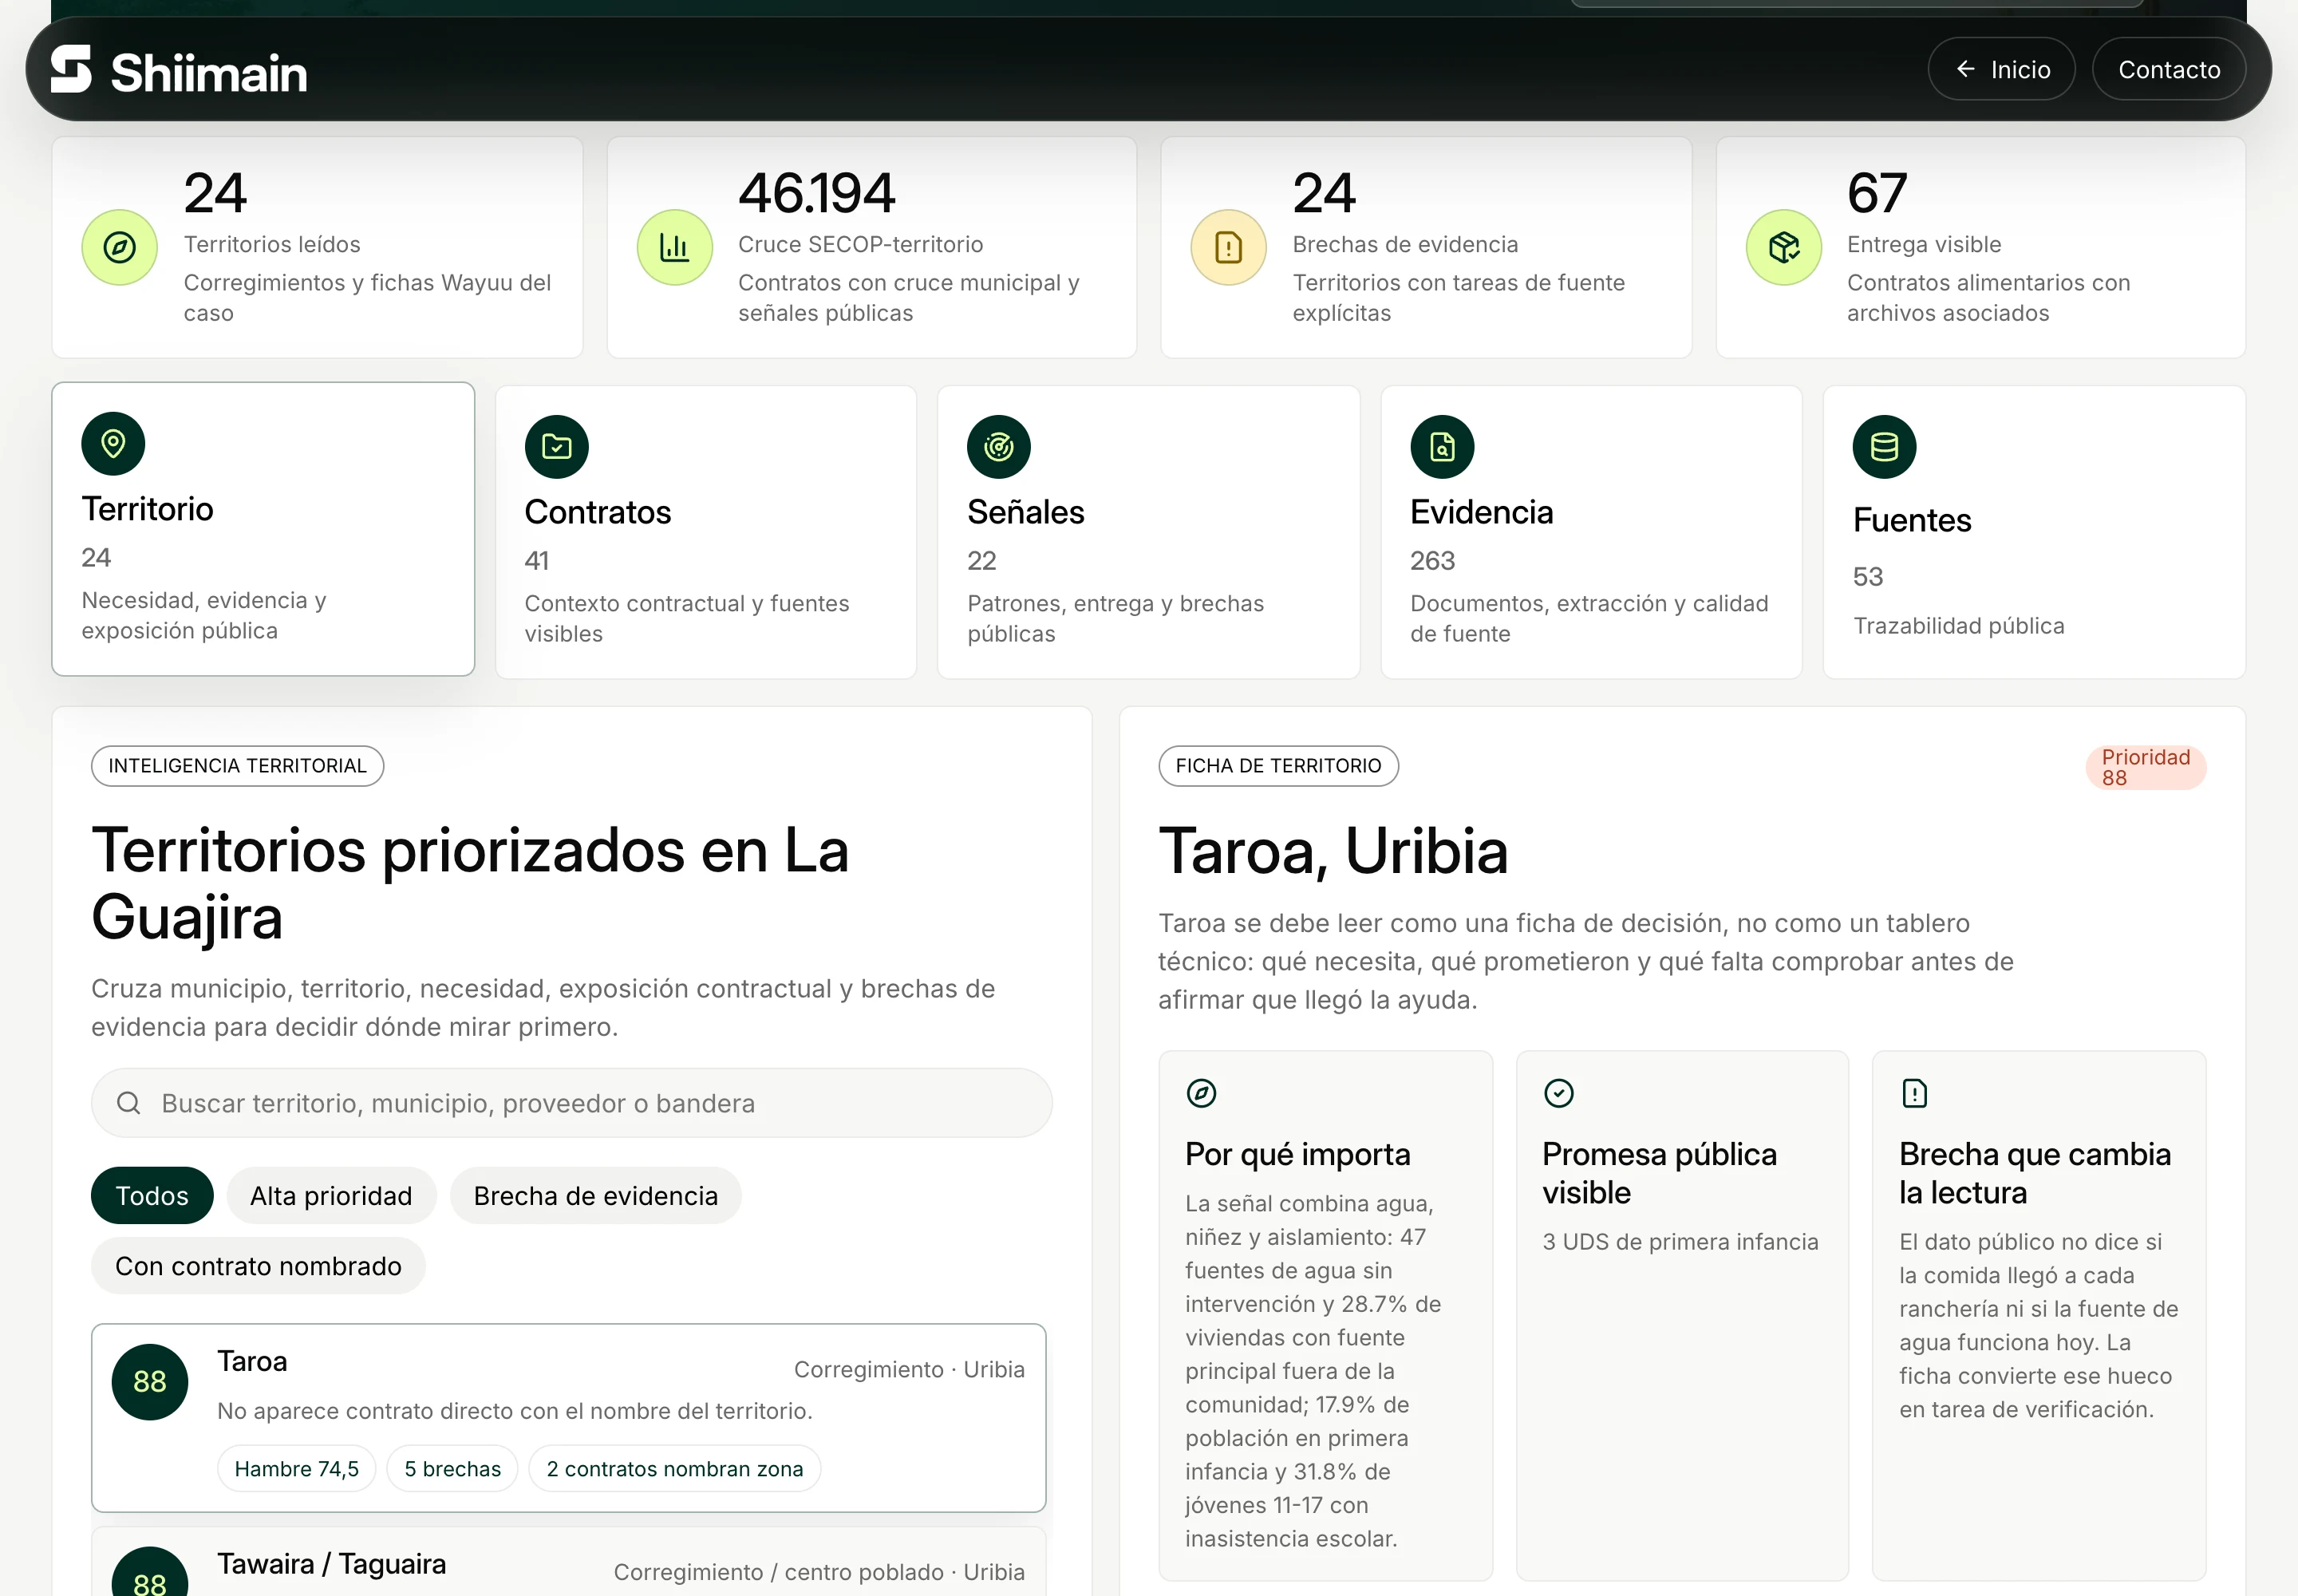This screenshot has width=2298, height=1596.
Task: Click the Taroa, Uribia heading
Action: [x=1332, y=852]
